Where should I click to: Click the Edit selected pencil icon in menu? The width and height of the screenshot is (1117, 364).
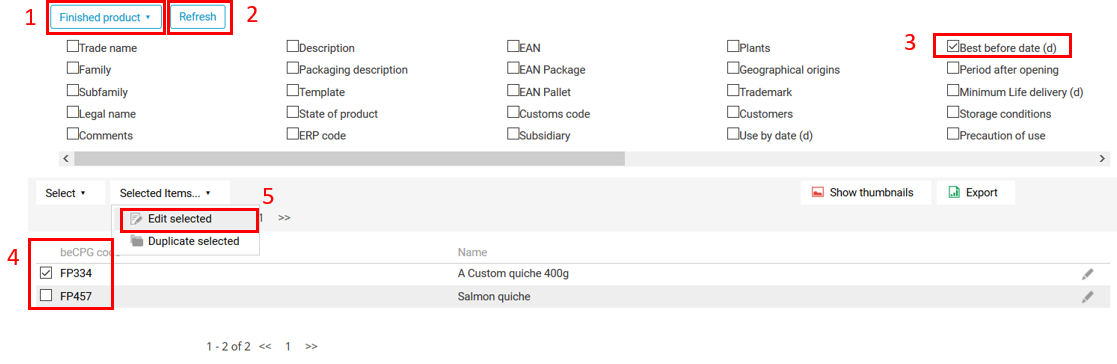[x=137, y=219]
